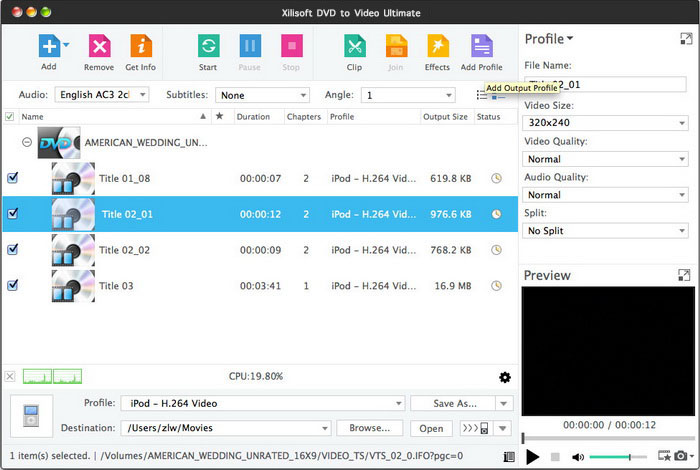
Task: Collapse the AMERICAN_WEDDING_UN... DVD node
Action: (27, 142)
